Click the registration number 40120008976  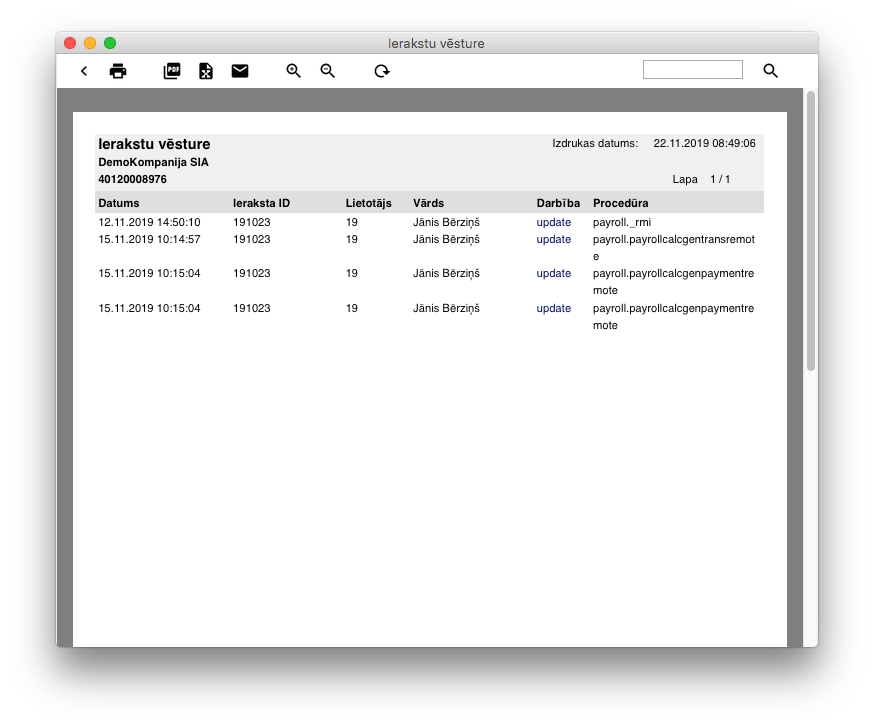click(x=132, y=180)
